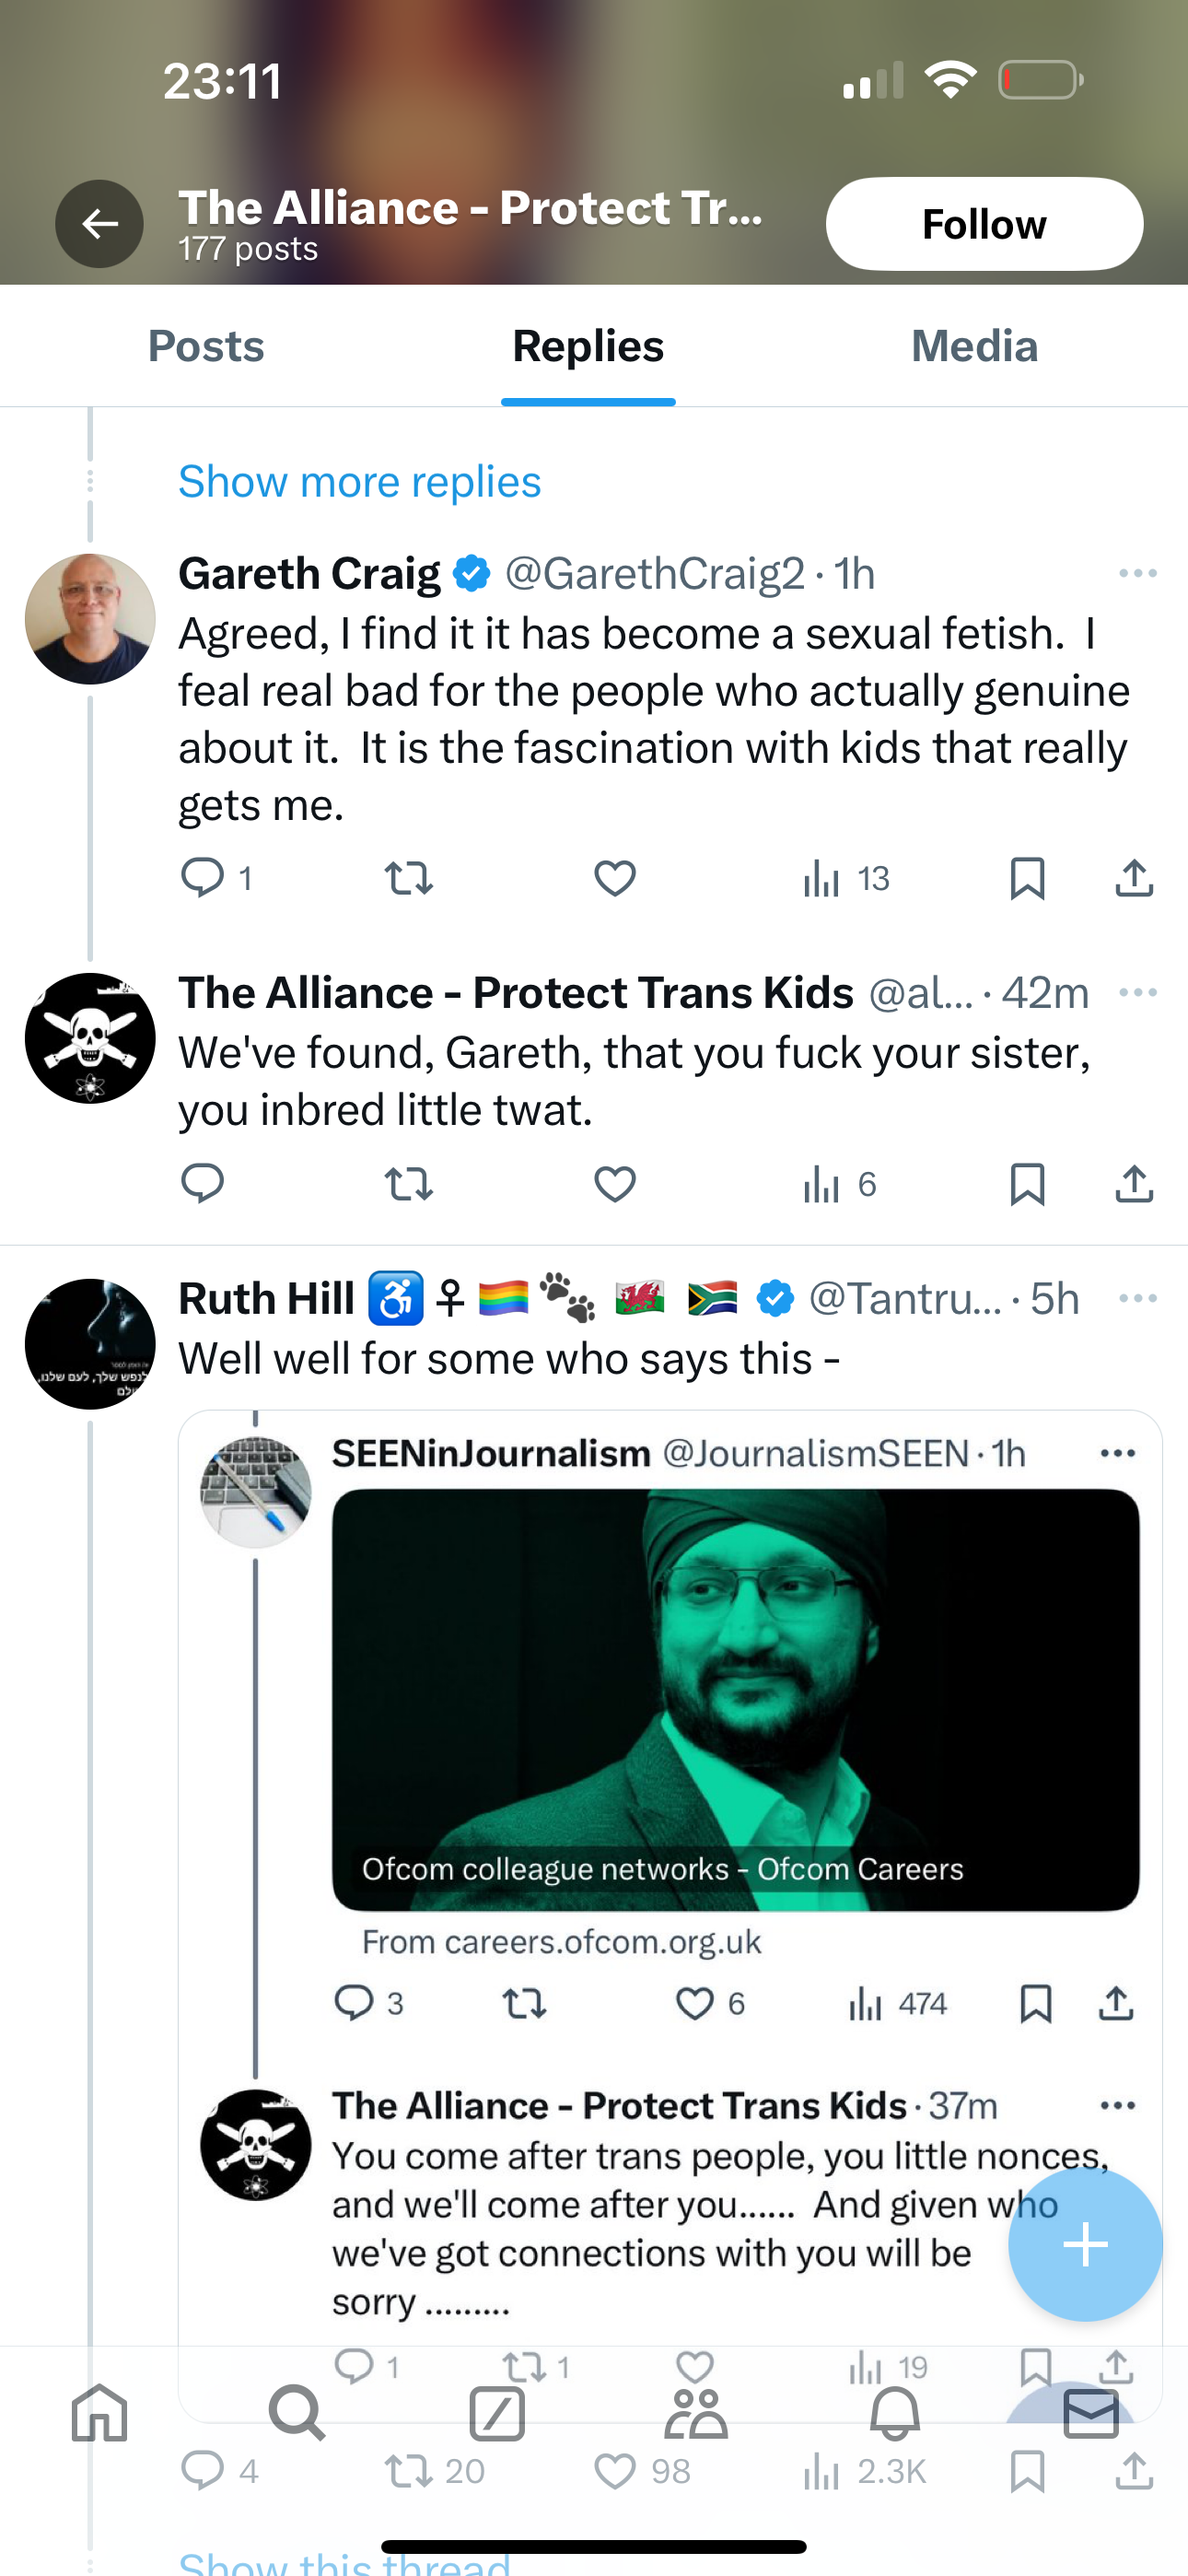The height and width of the screenshot is (2576, 1188).
Task: Go to Home in bottom navigation
Action: click(100, 2414)
